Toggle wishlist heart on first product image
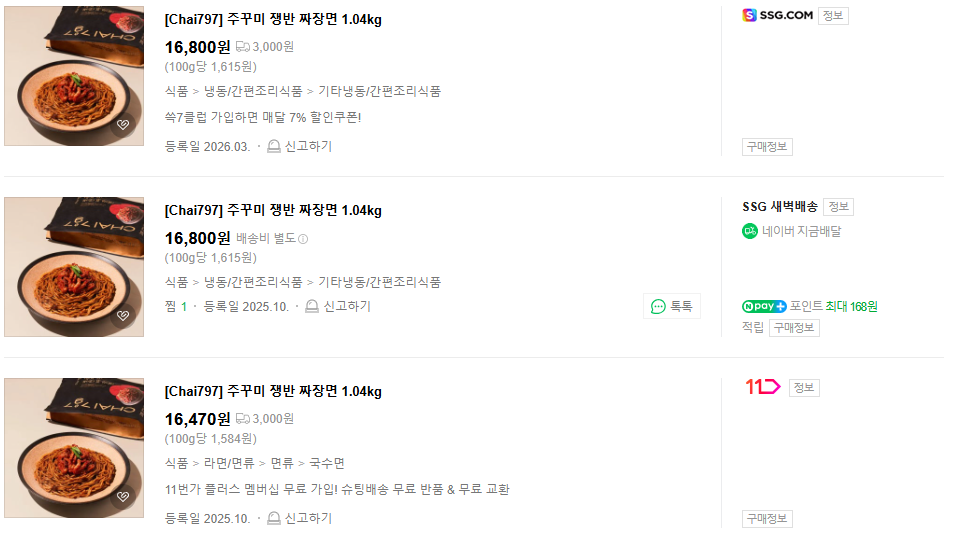The image size is (972, 546). point(123,125)
